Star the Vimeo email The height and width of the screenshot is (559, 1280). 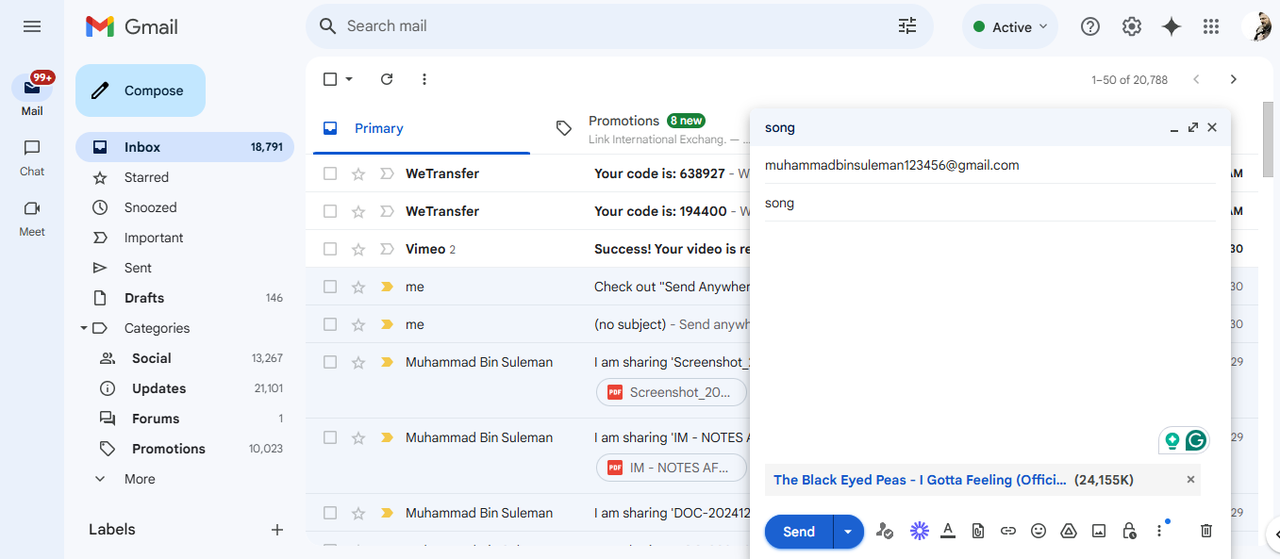click(358, 249)
